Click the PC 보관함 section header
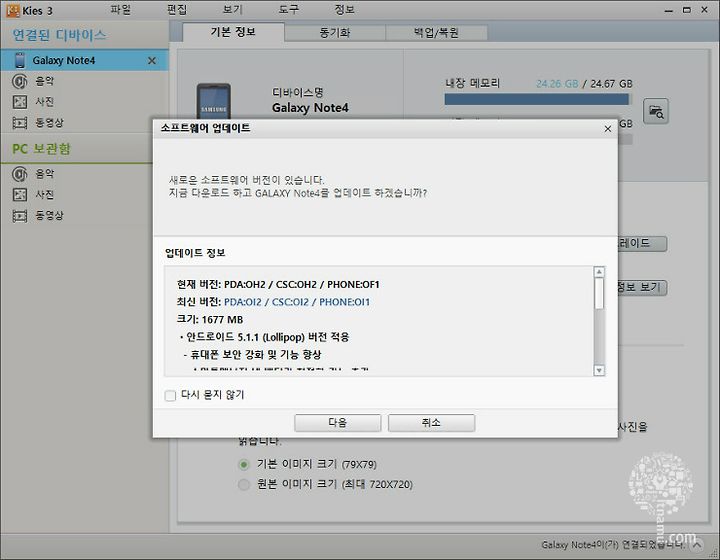The image size is (720, 560). 41,149
